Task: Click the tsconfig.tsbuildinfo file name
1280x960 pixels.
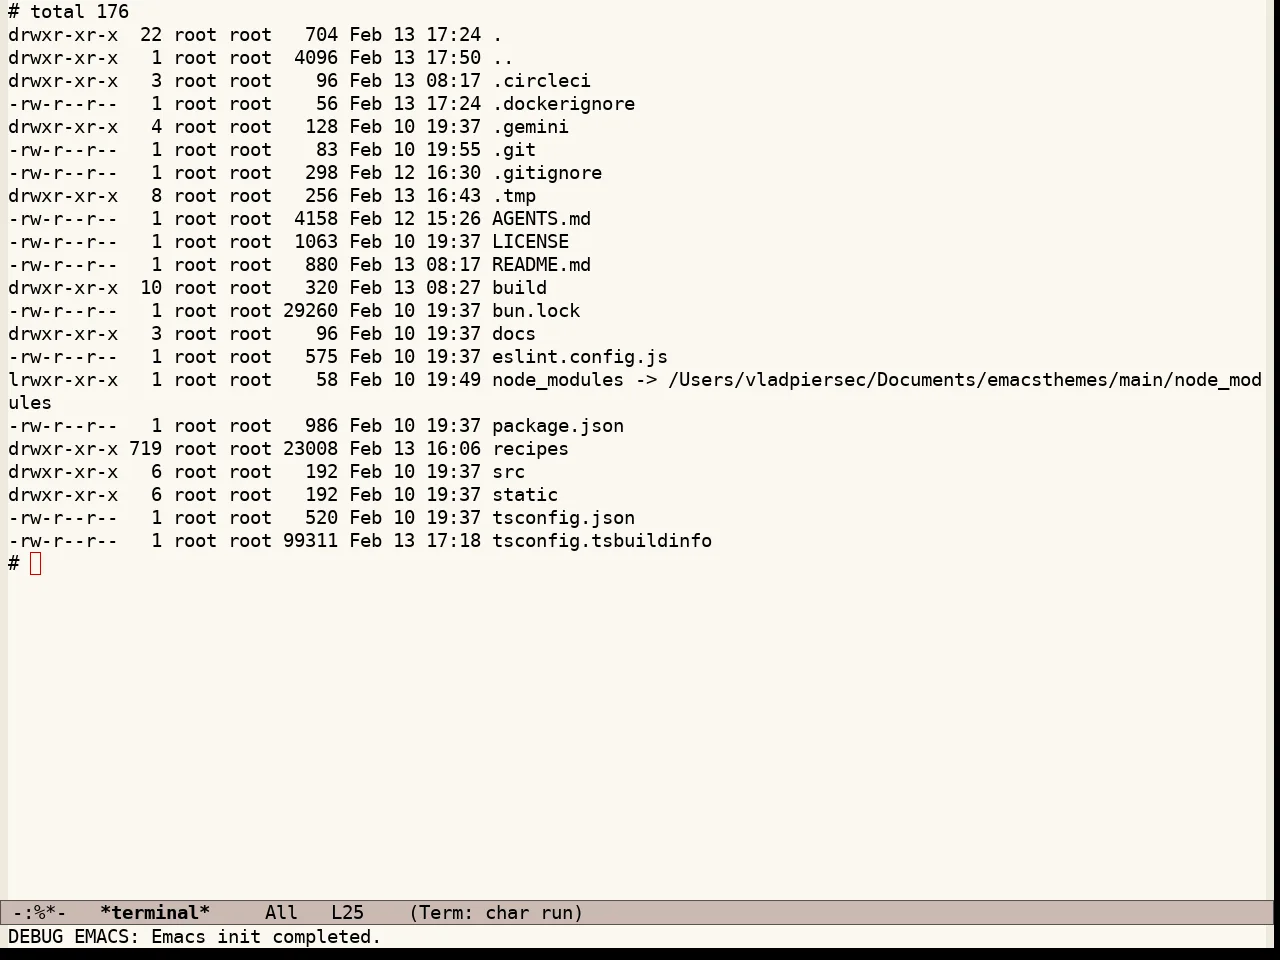Action: 602,541
